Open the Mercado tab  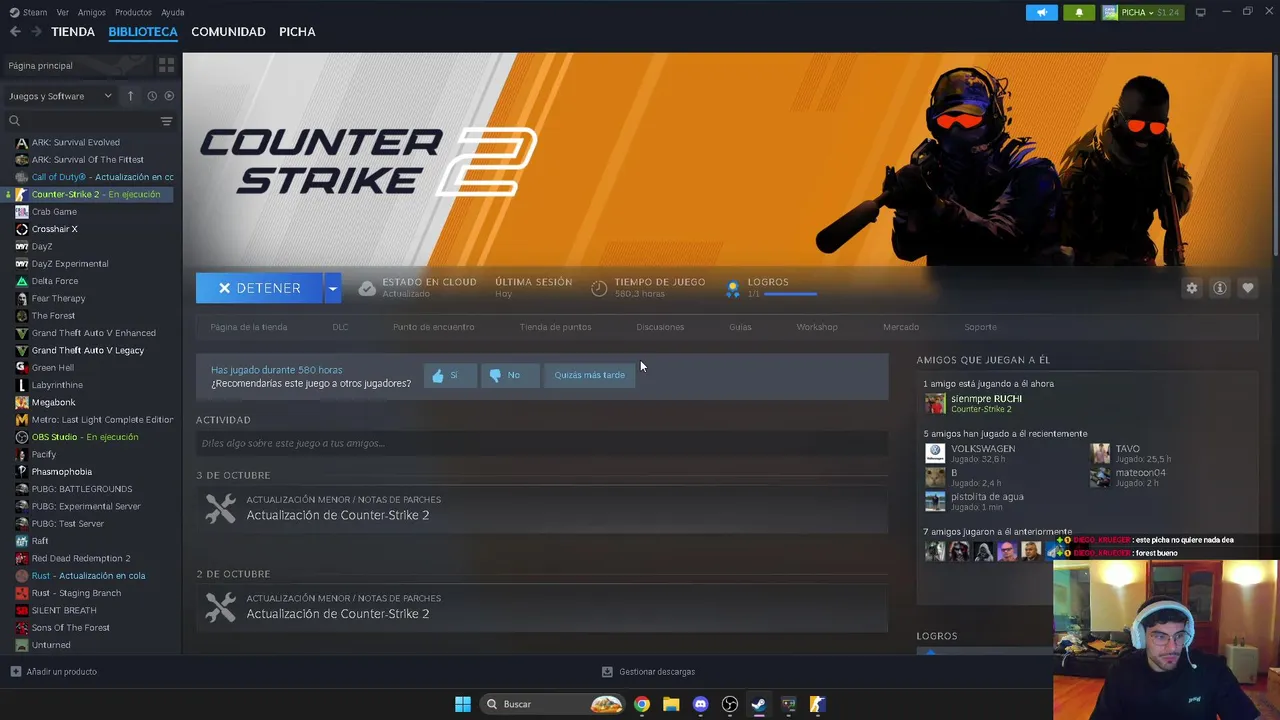pyautogui.click(x=901, y=327)
